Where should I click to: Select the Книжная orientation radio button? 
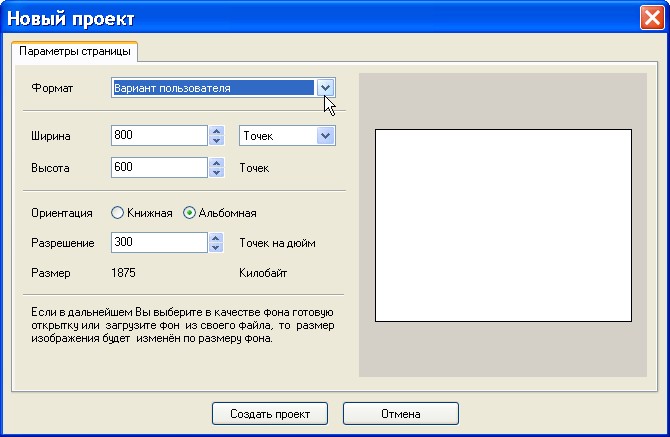tap(117, 213)
